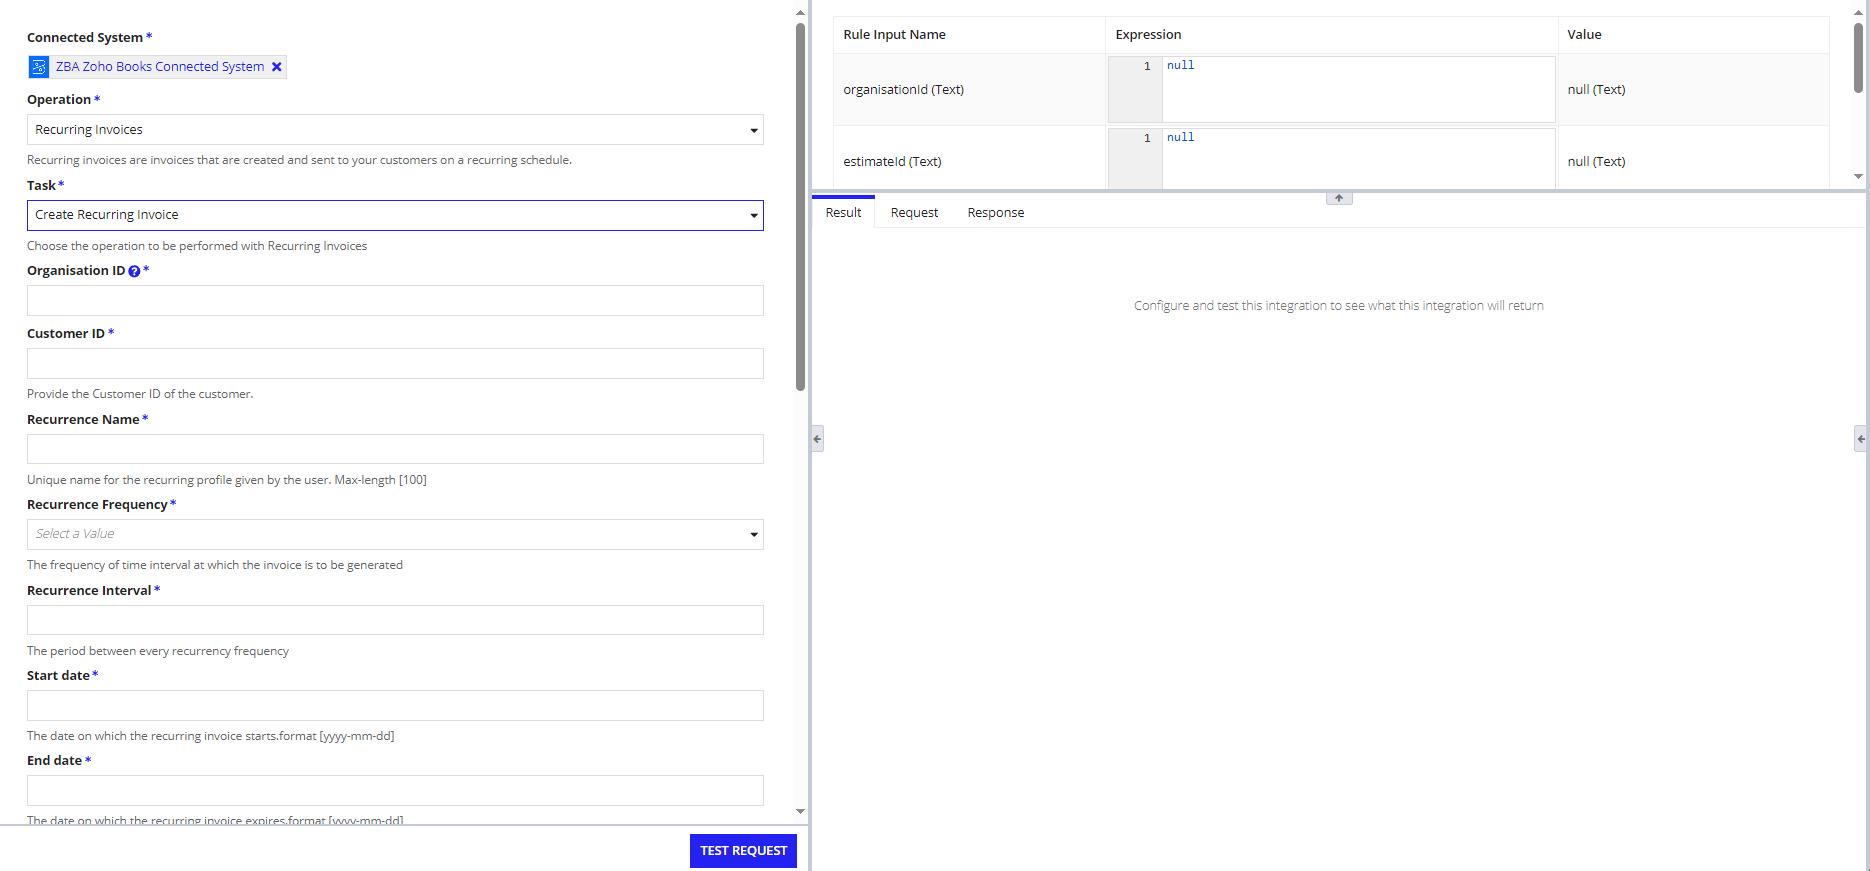Focus the Start date field
Image resolution: width=1870 pixels, height=871 pixels.
pos(395,705)
